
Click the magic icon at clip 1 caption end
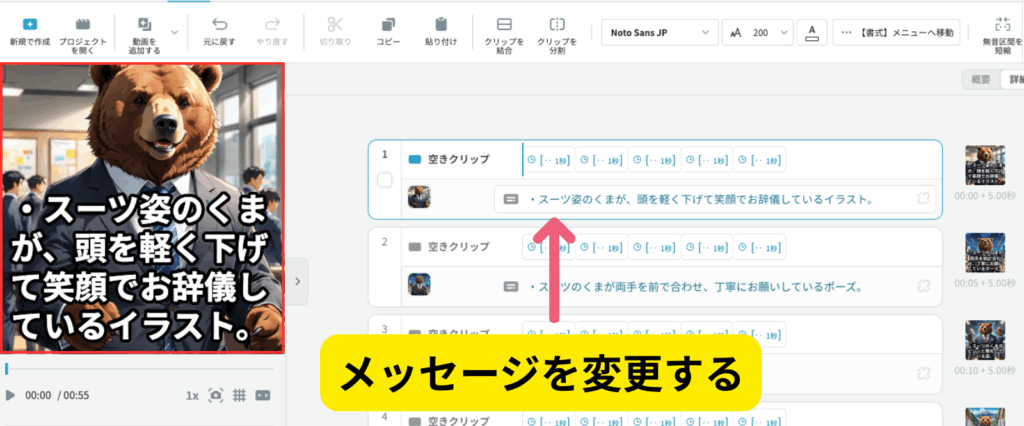[x=923, y=199]
